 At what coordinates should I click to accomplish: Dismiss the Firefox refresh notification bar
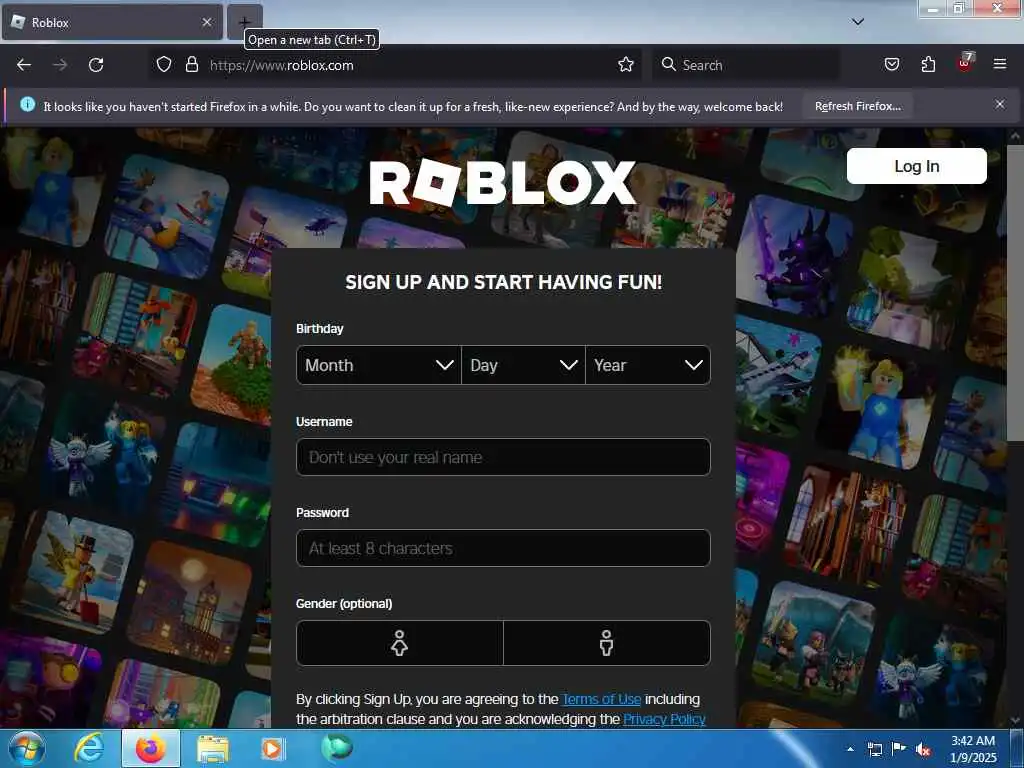tap(999, 104)
